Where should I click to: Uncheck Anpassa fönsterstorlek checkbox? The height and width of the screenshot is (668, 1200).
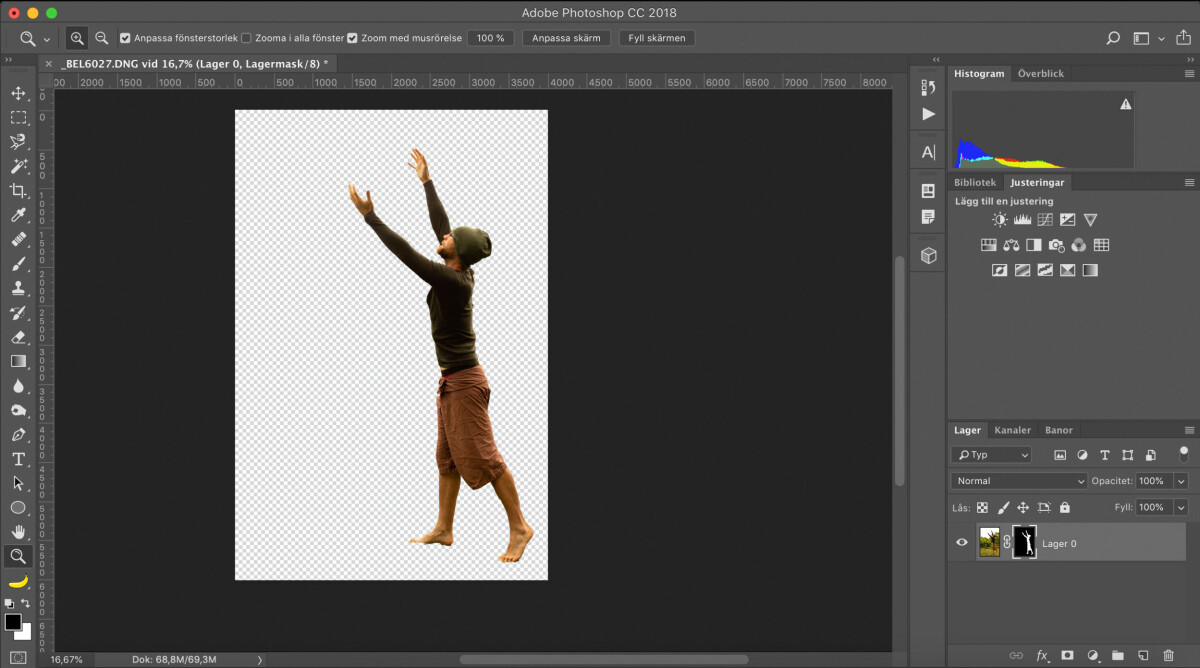[125, 38]
